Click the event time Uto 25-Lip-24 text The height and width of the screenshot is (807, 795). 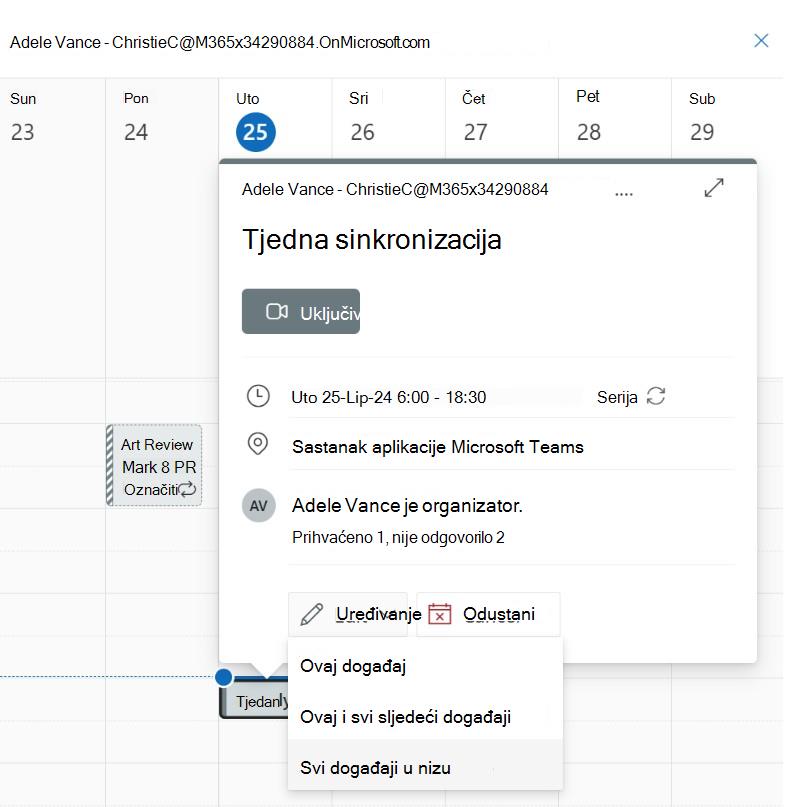click(x=388, y=397)
